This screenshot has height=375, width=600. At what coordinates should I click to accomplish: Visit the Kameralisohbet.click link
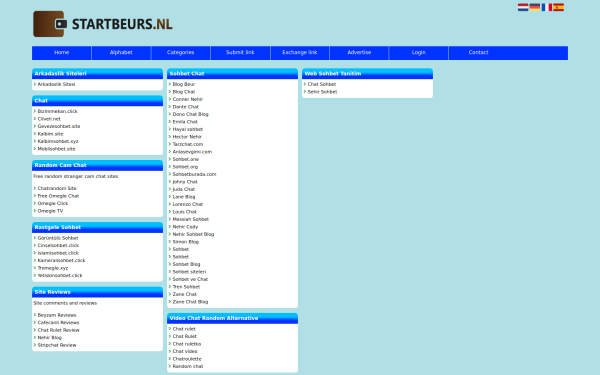coord(61,261)
